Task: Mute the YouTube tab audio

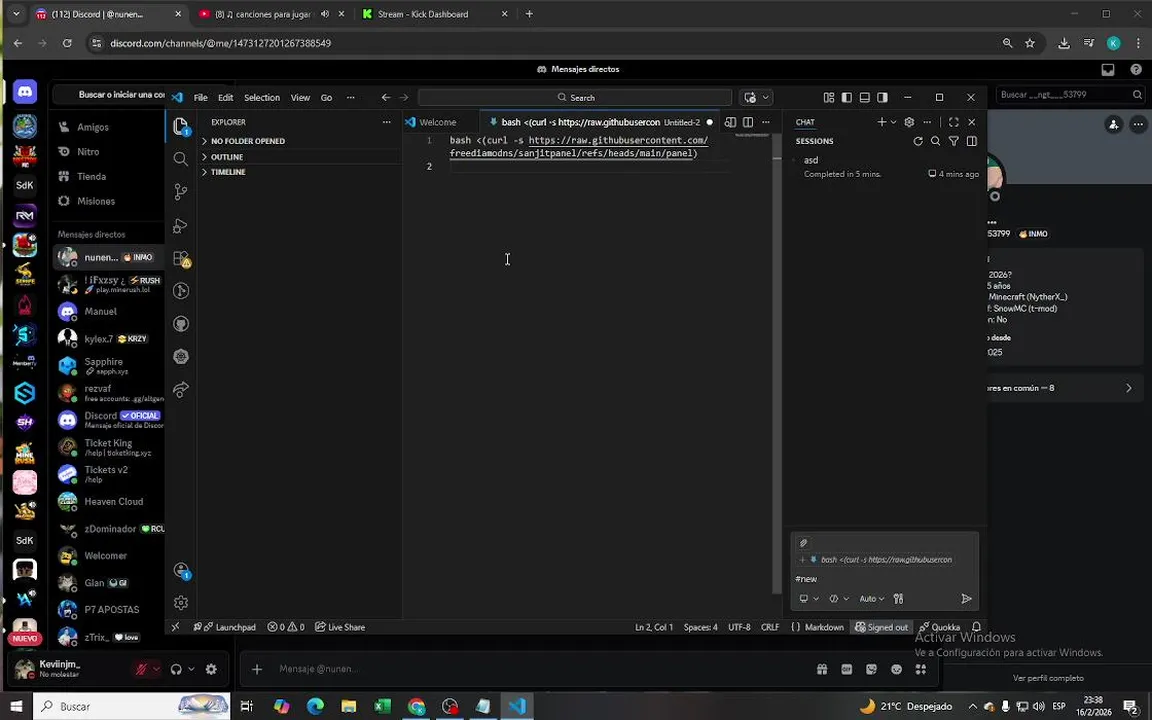Action: coord(325,14)
